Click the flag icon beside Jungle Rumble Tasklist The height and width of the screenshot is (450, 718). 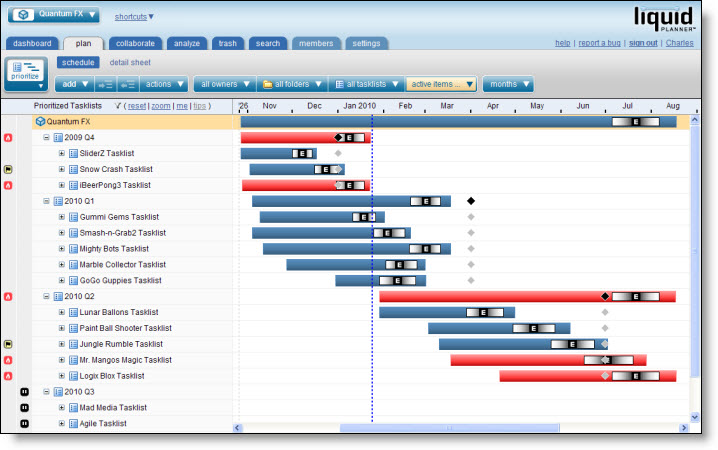[x=8, y=344]
